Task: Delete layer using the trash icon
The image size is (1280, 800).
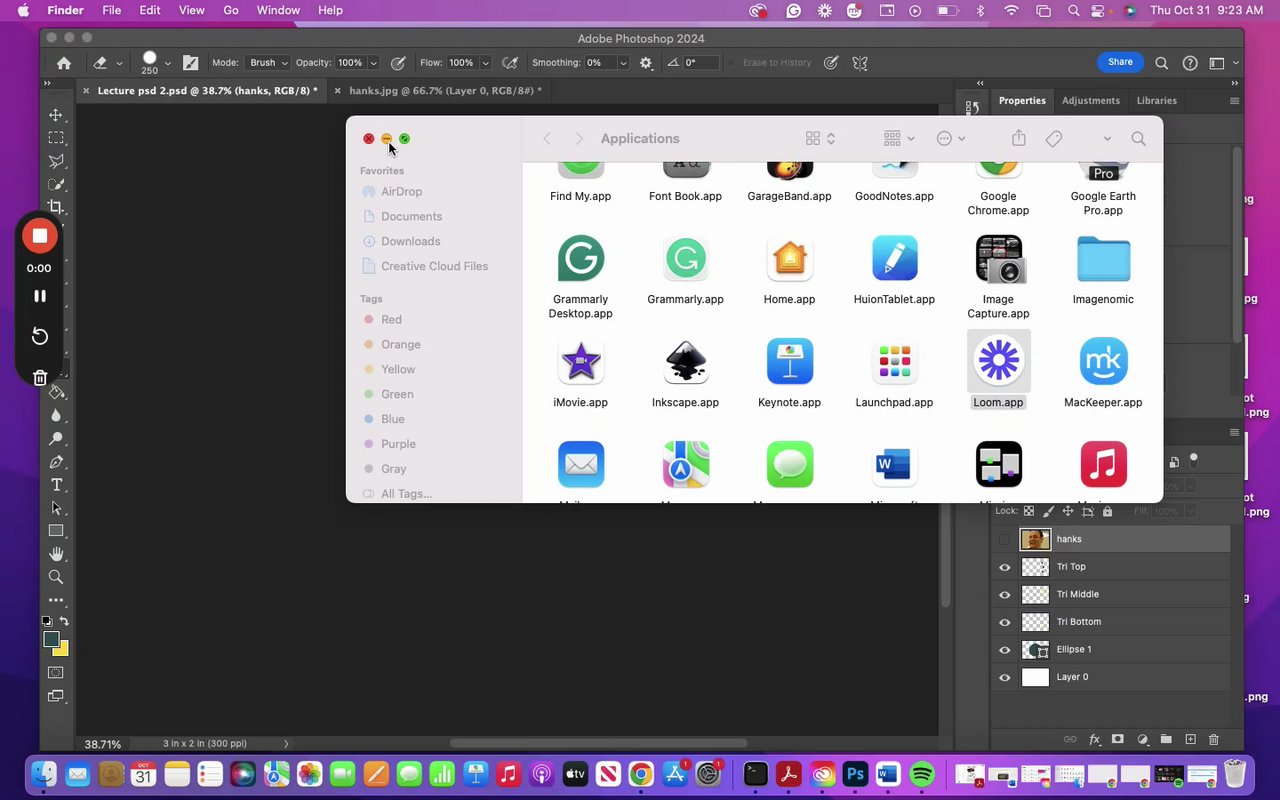Action: pos(1214,740)
